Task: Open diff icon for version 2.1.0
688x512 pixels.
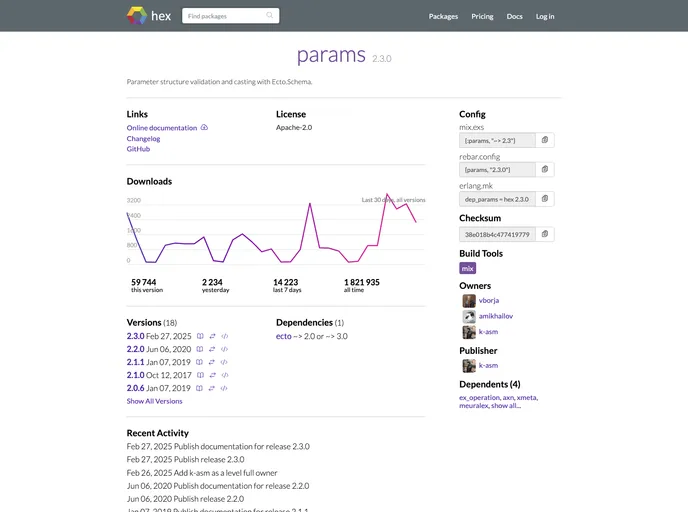Action: tap(213, 375)
